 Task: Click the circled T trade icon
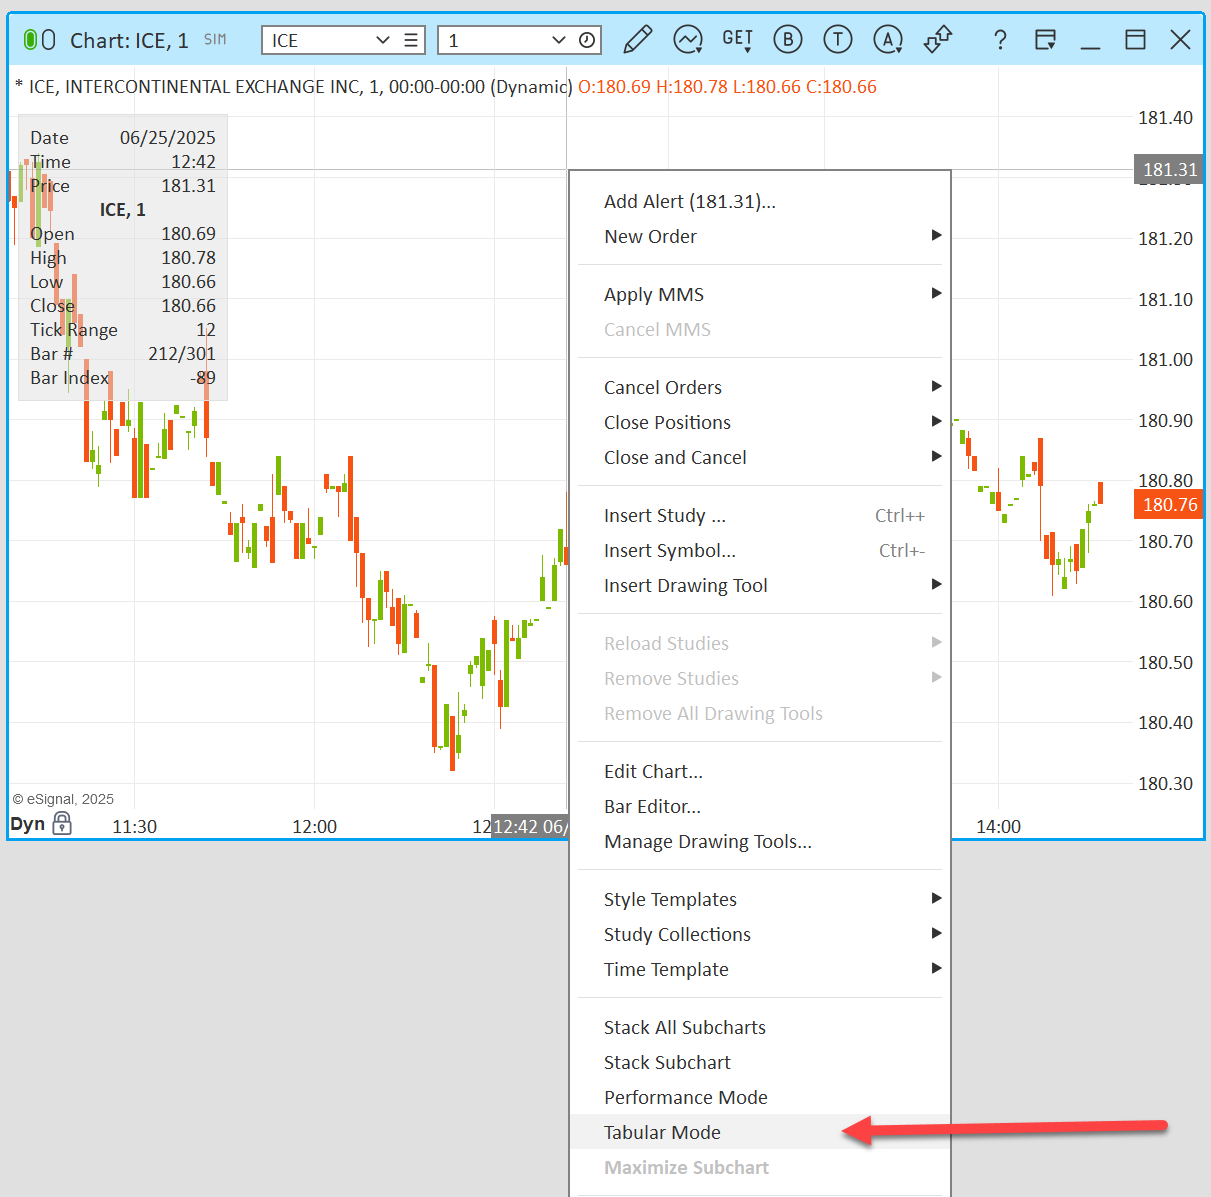(838, 40)
